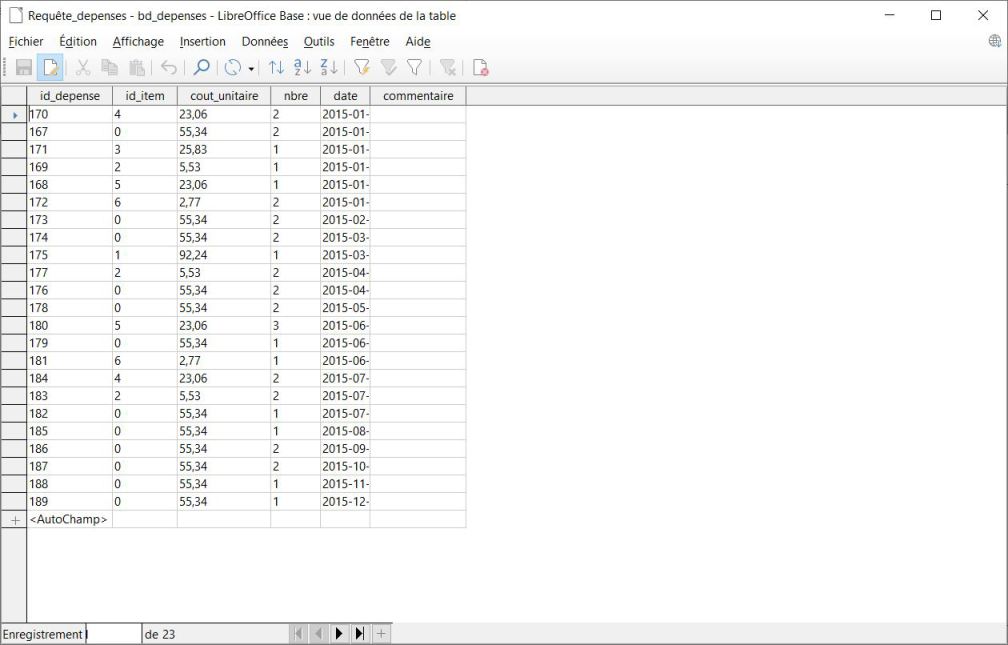The image size is (1008, 645).
Task: Apply the AutoFilter icon
Action: [362, 68]
